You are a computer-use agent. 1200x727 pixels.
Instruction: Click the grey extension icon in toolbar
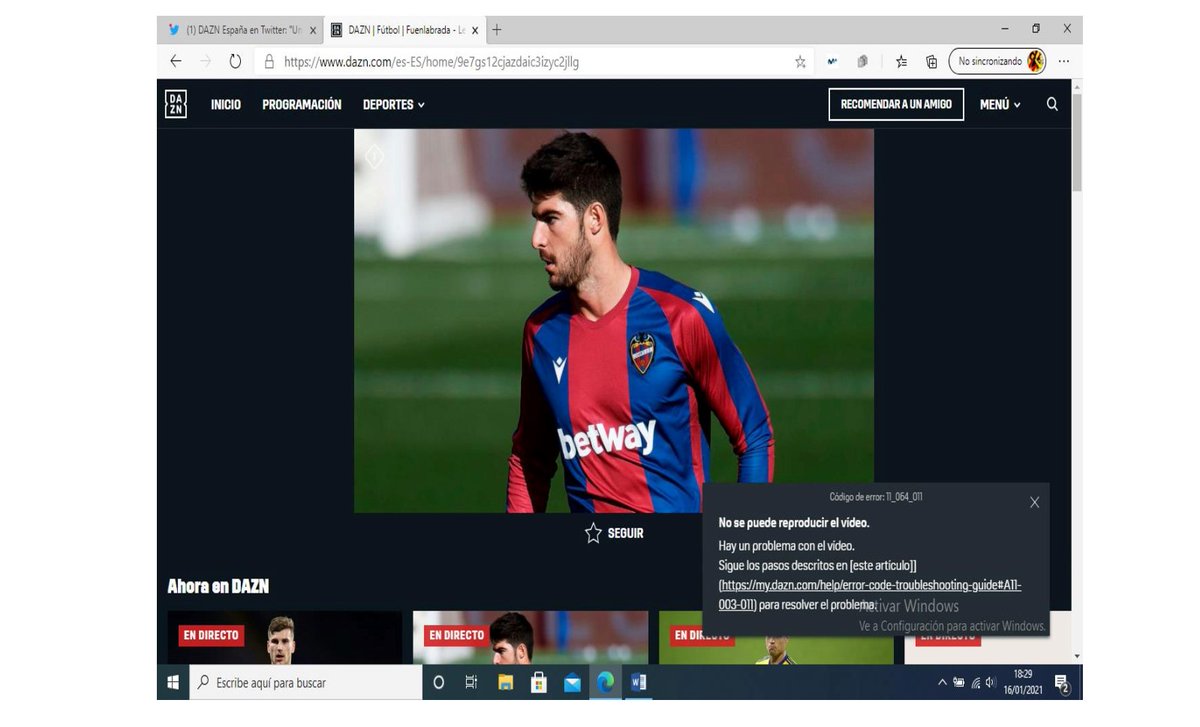click(862, 62)
